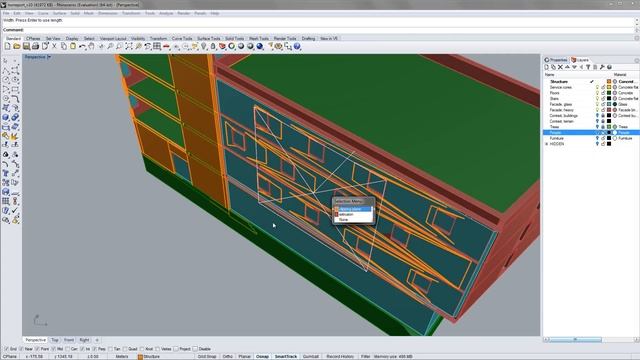Toggle Ortho in the status bar

click(x=228, y=357)
